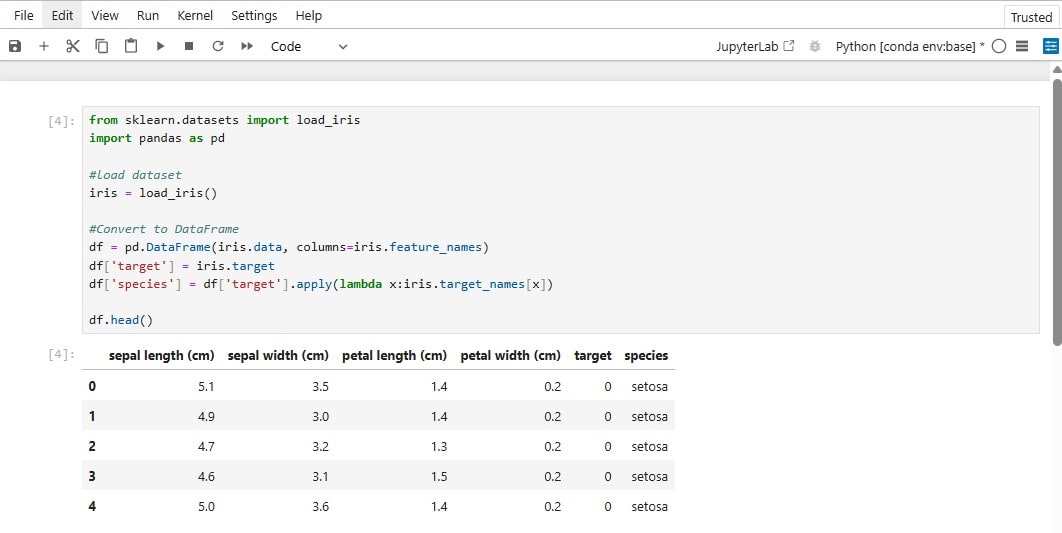Click the 'petal length (cm)' column header
This screenshot has width=1062, height=533.
394,356
